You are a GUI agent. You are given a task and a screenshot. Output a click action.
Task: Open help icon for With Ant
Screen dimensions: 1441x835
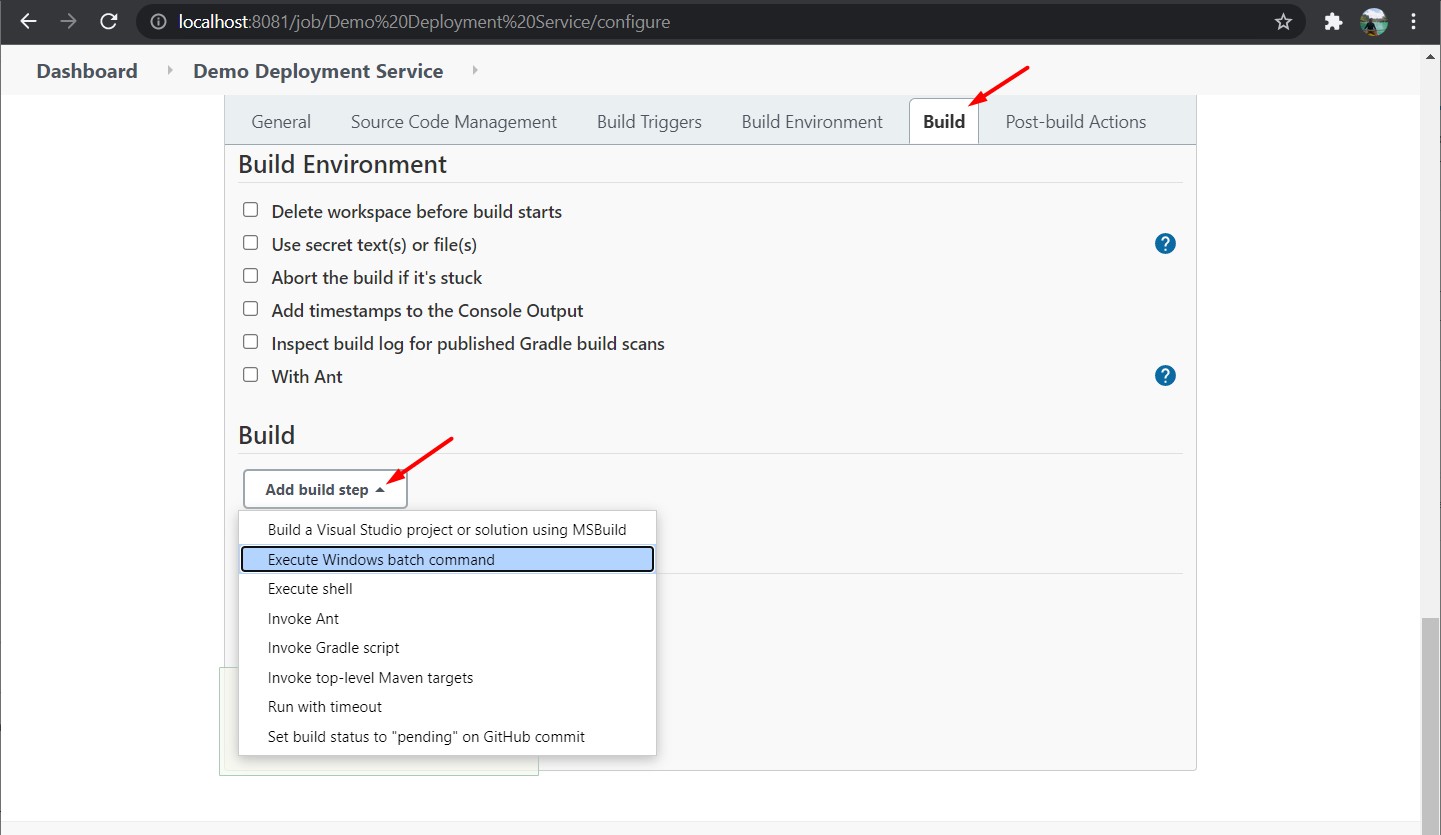(x=1165, y=376)
